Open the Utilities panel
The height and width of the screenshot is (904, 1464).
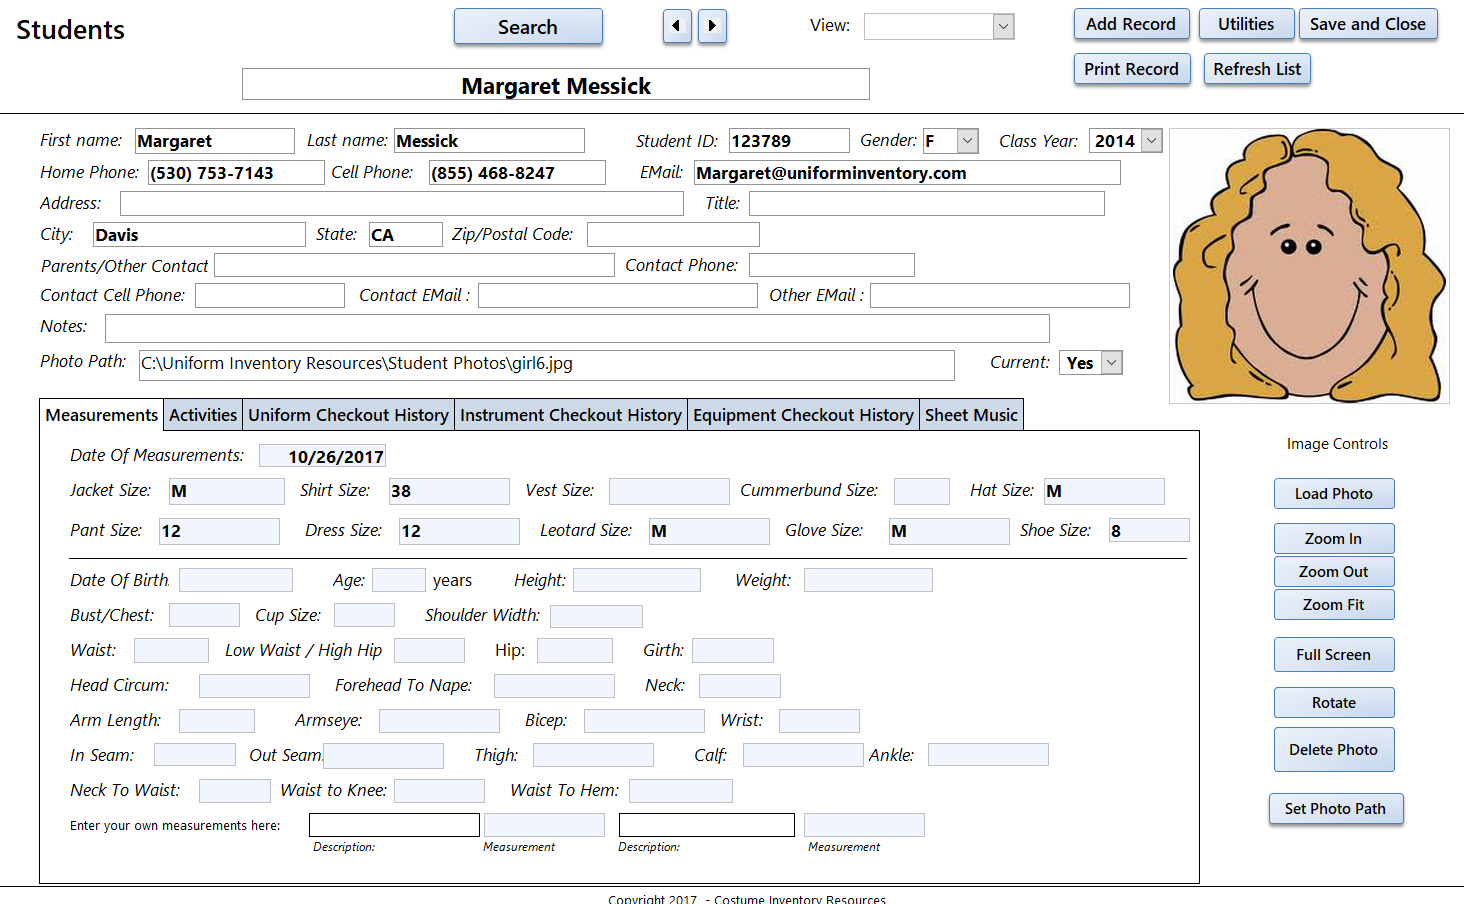pyautogui.click(x=1246, y=23)
